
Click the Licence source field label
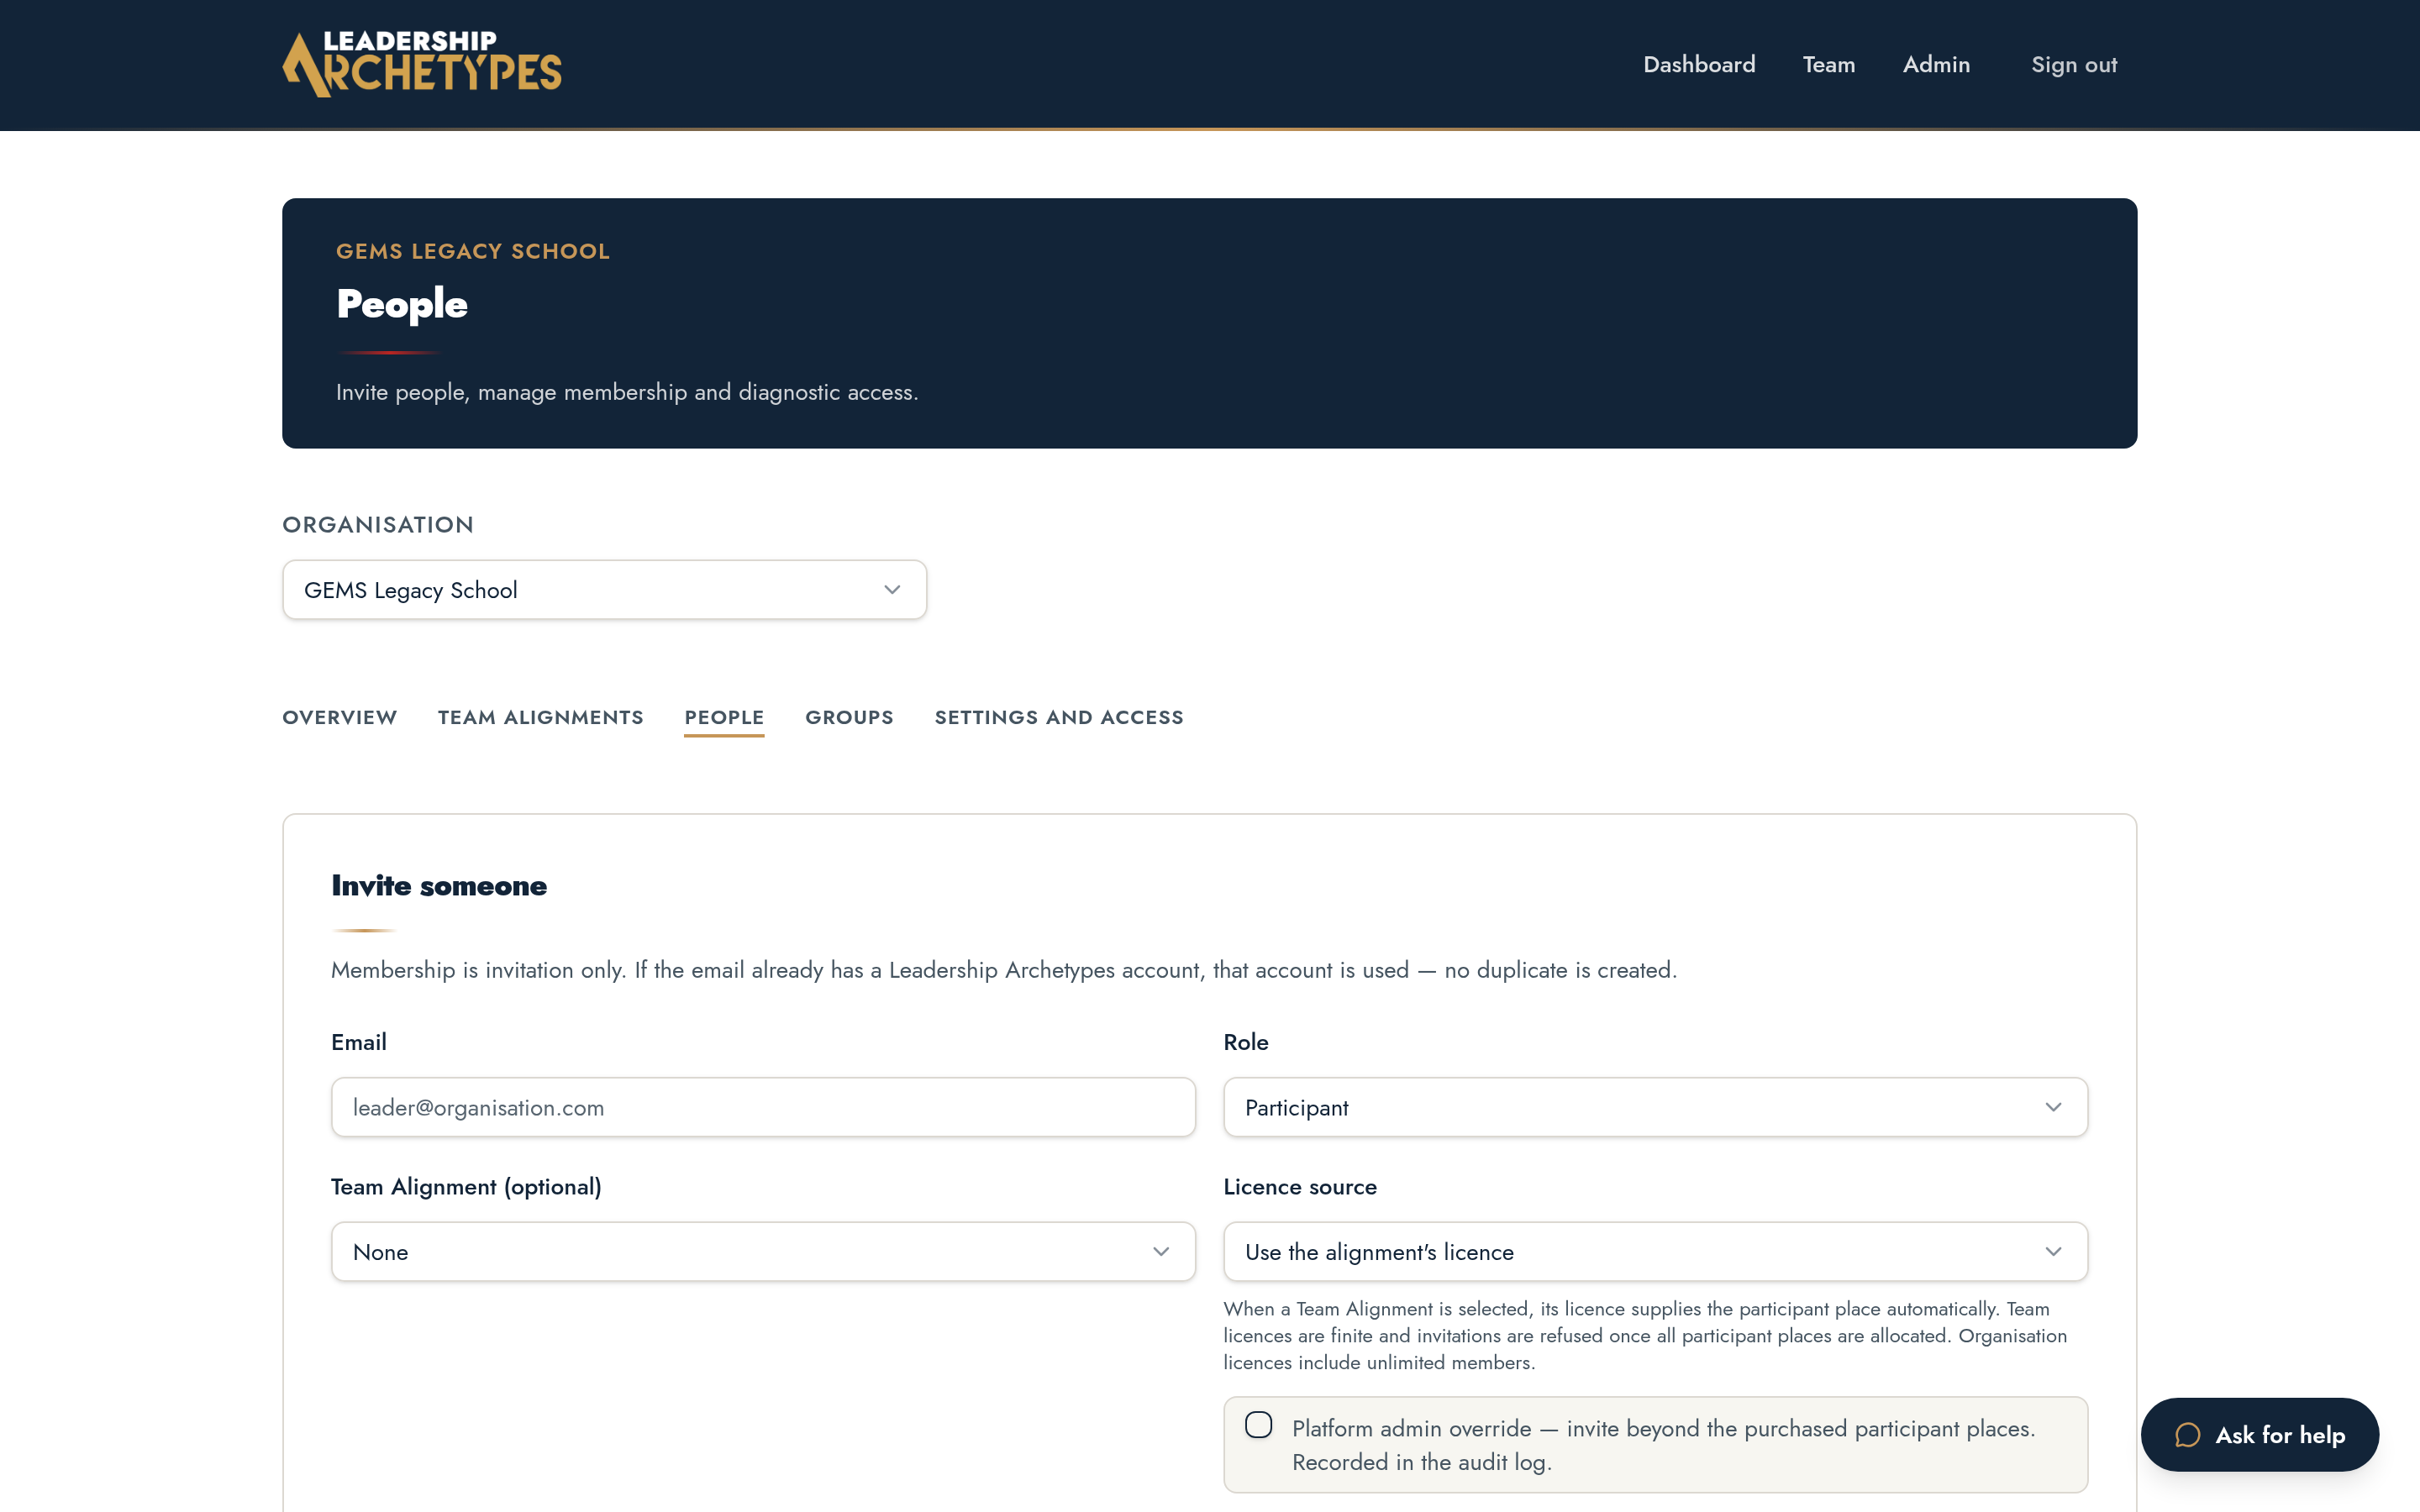[x=1300, y=1187]
